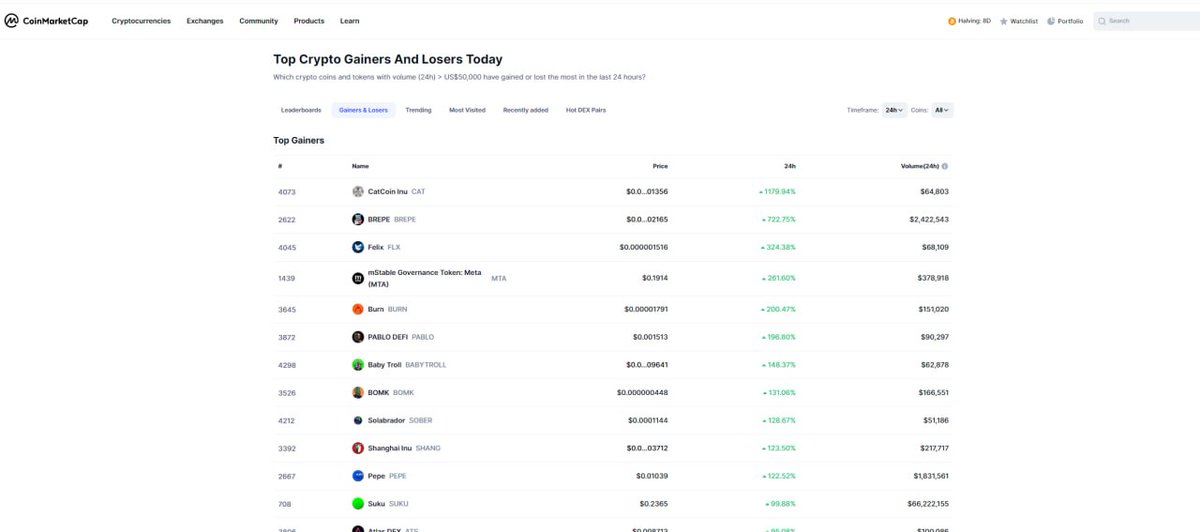The image size is (1200, 532).
Task: Click the Shanghai Inu coin icon
Action: pyautogui.click(x=358, y=448)
